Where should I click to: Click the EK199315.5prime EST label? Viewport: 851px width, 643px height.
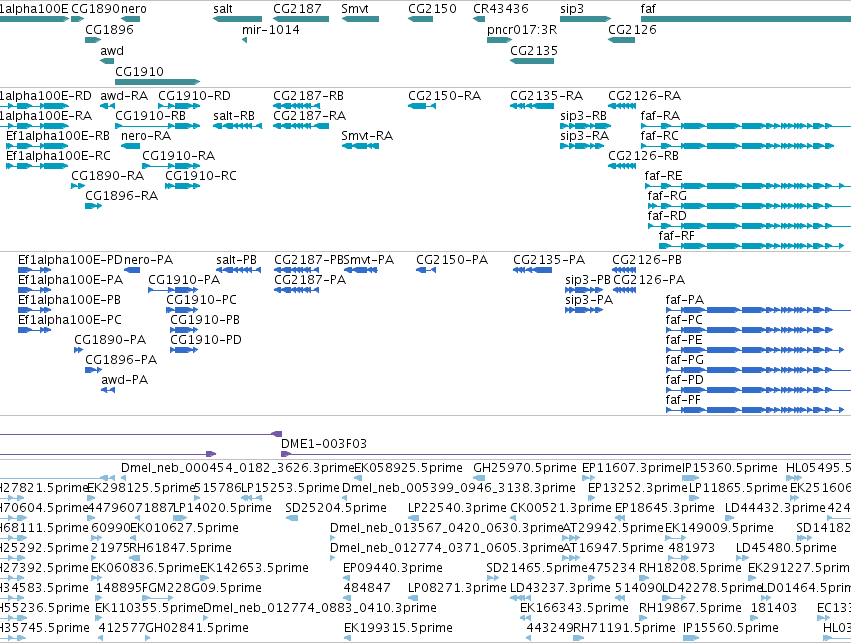pyautogui.click(x=398, y=628)
